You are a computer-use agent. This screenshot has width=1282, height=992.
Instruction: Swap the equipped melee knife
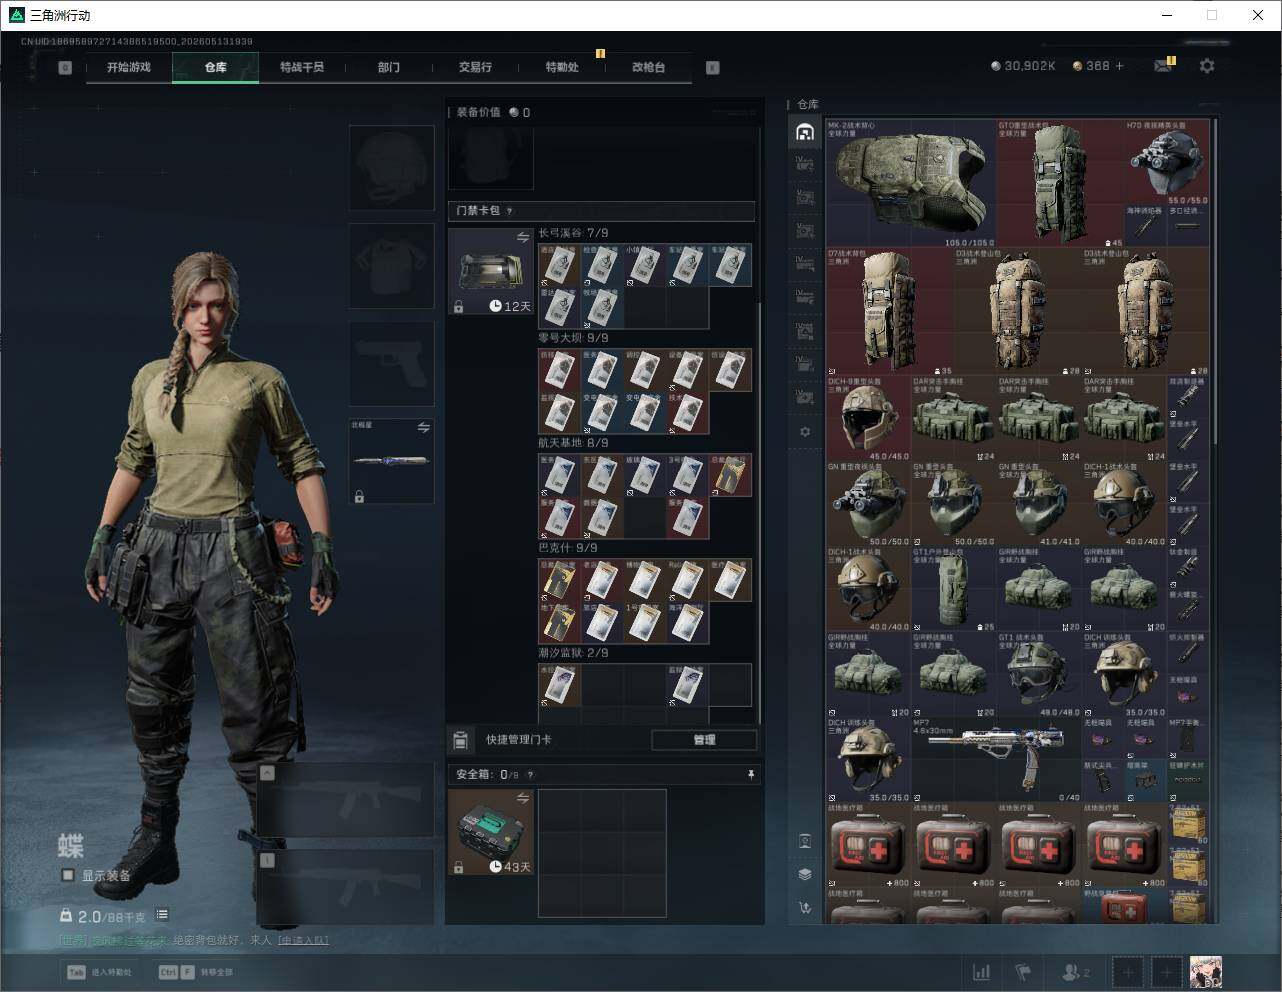click(x=424, y=428)
